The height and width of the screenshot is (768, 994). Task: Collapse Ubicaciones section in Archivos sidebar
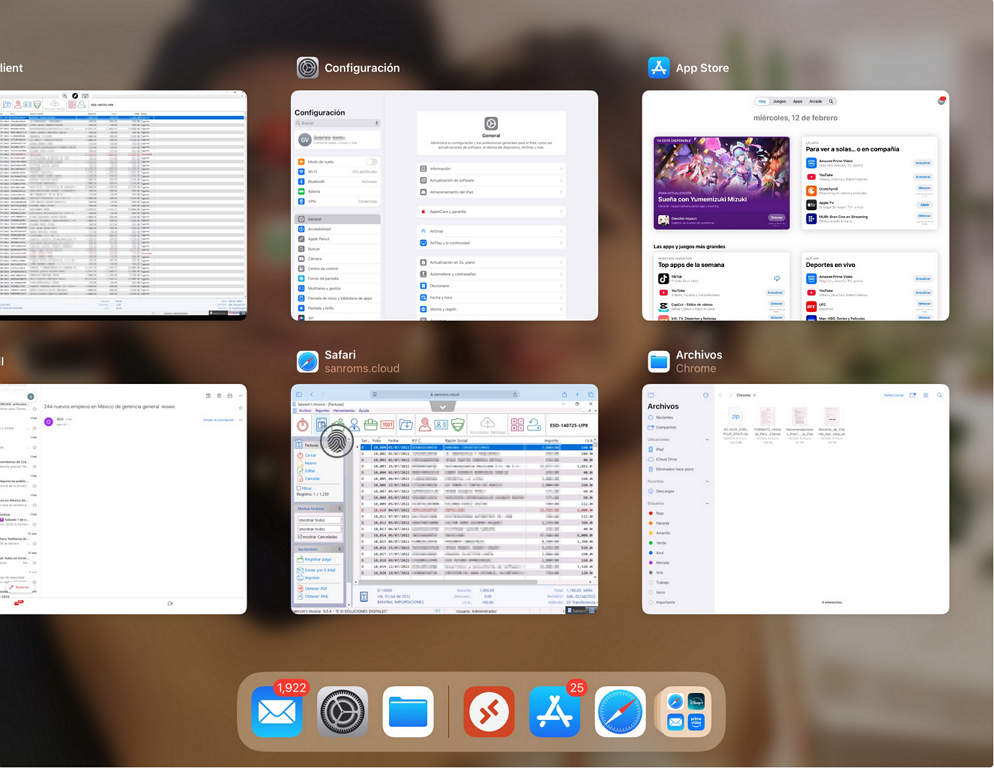pos(707,439)
